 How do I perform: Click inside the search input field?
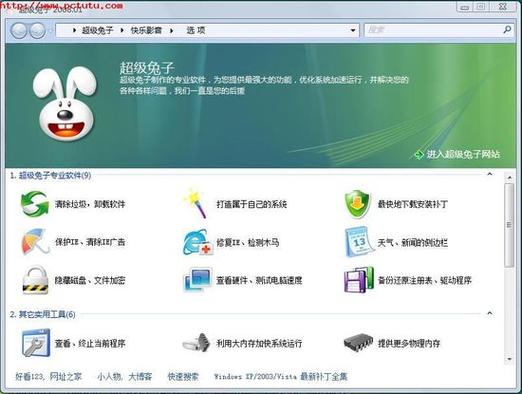433,30
